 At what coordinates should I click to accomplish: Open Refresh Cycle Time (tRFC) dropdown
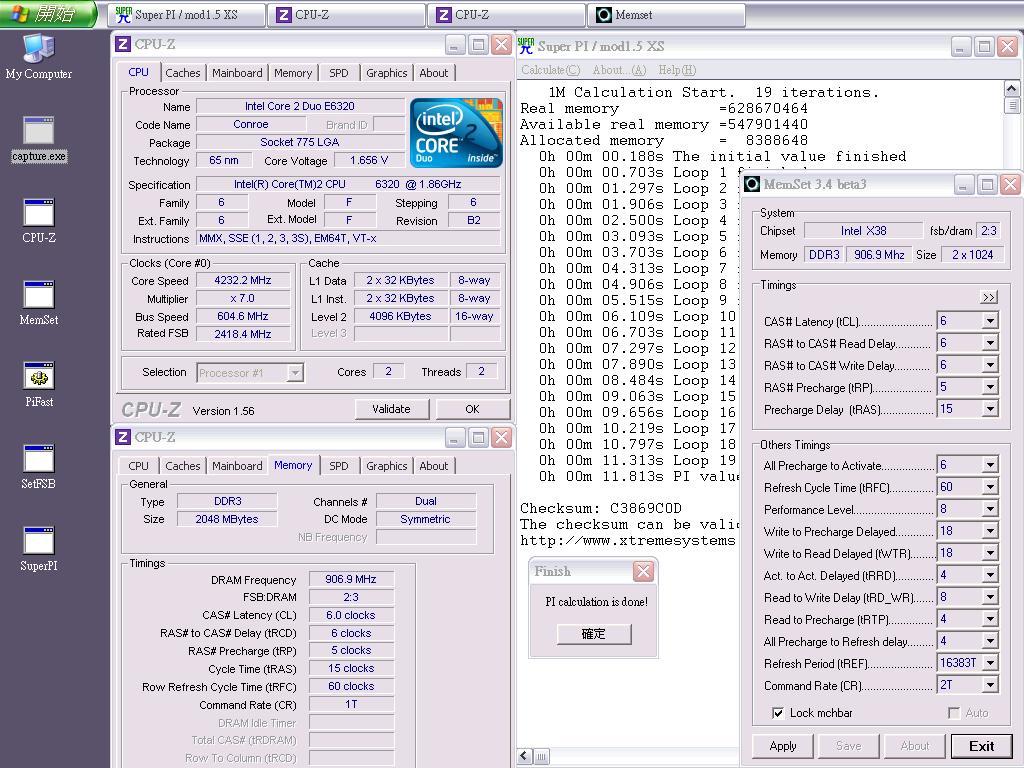[991, 487]
